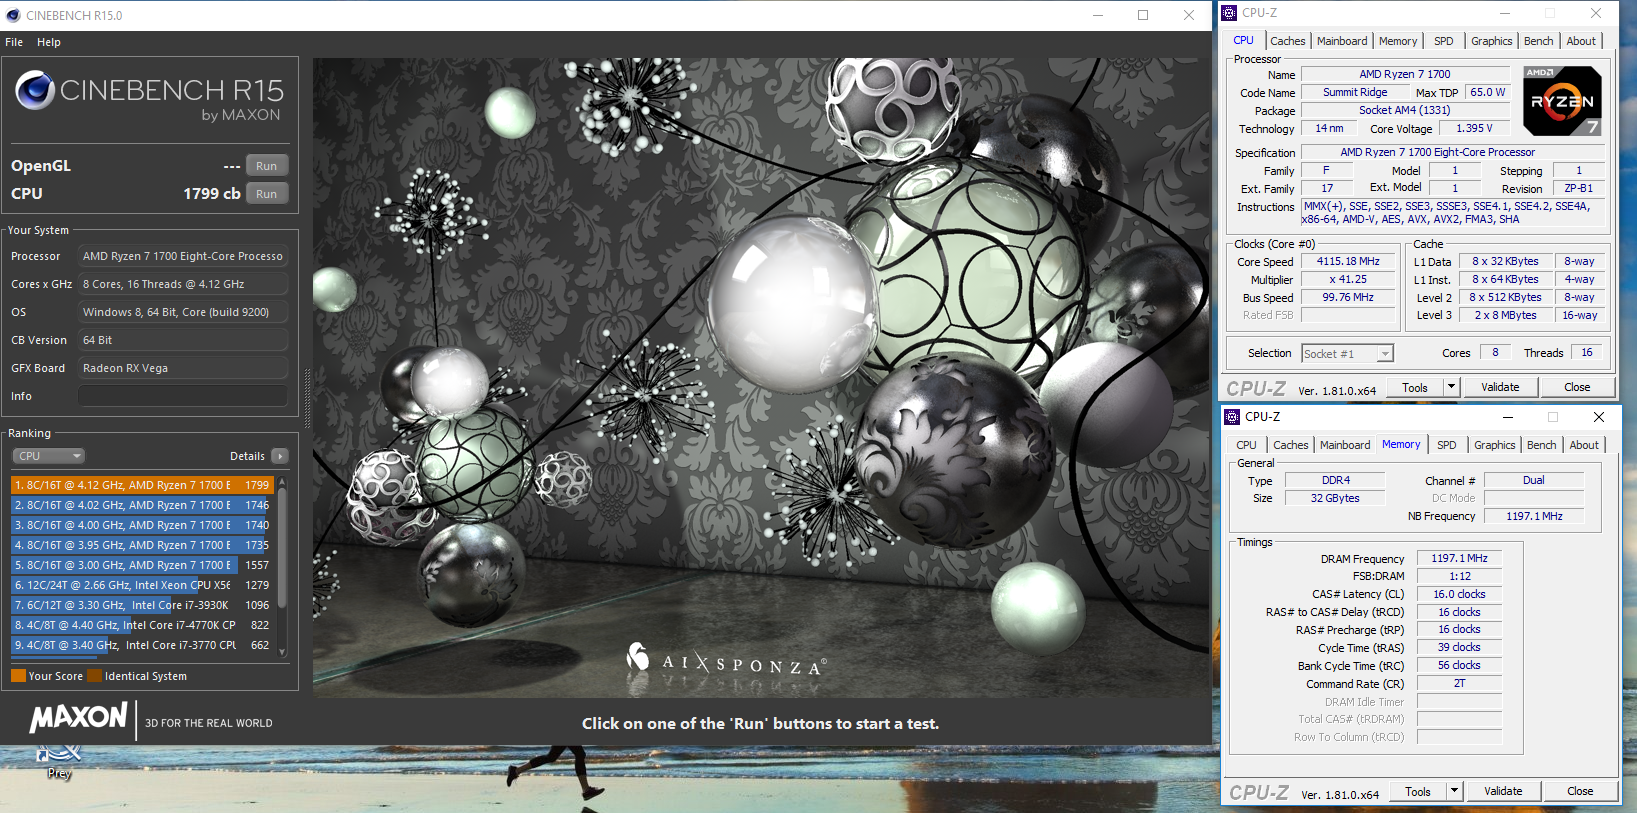1637x813 pixels.
Task: Switch to About tab in top CPU-Z
Action: coord(1582,41)
